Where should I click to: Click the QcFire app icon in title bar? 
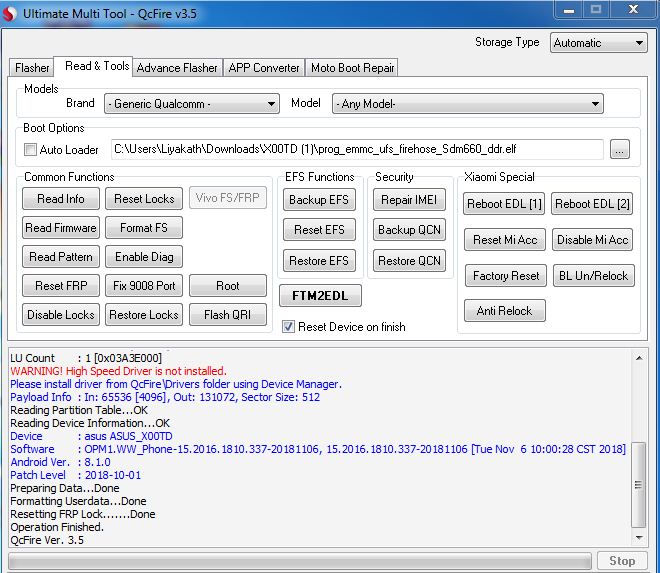click(x=9, y=13)
